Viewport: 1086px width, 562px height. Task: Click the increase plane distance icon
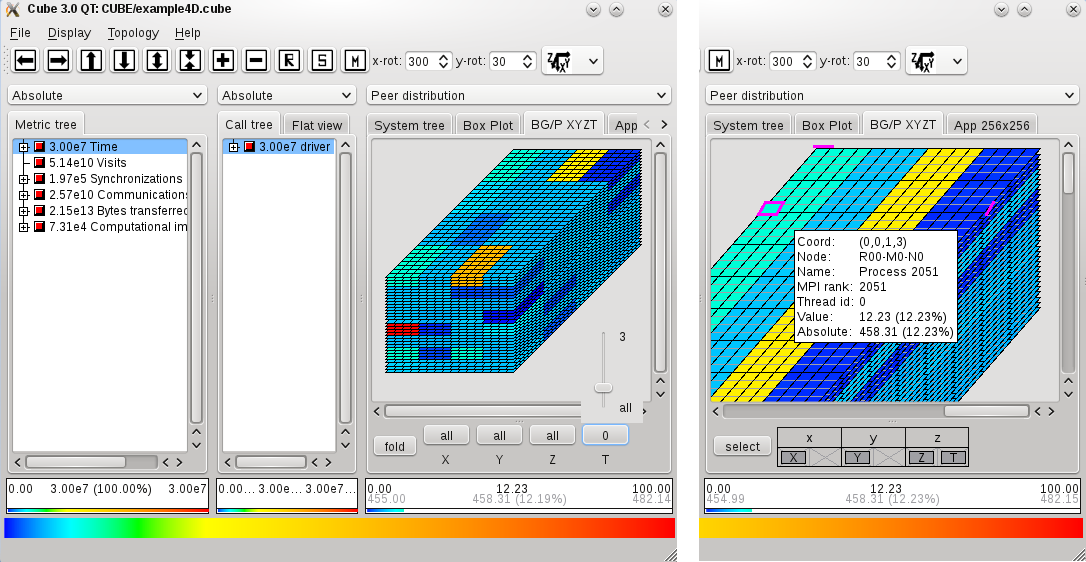pyautogui.click(x=157, y=61)
